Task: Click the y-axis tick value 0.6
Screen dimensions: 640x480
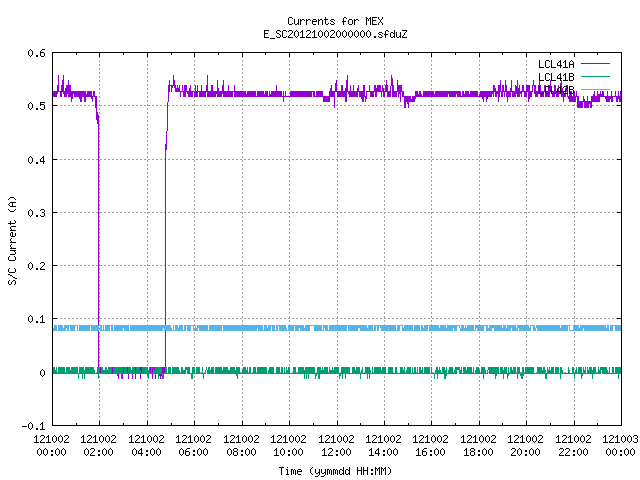Action: click(x=36, y=53)
